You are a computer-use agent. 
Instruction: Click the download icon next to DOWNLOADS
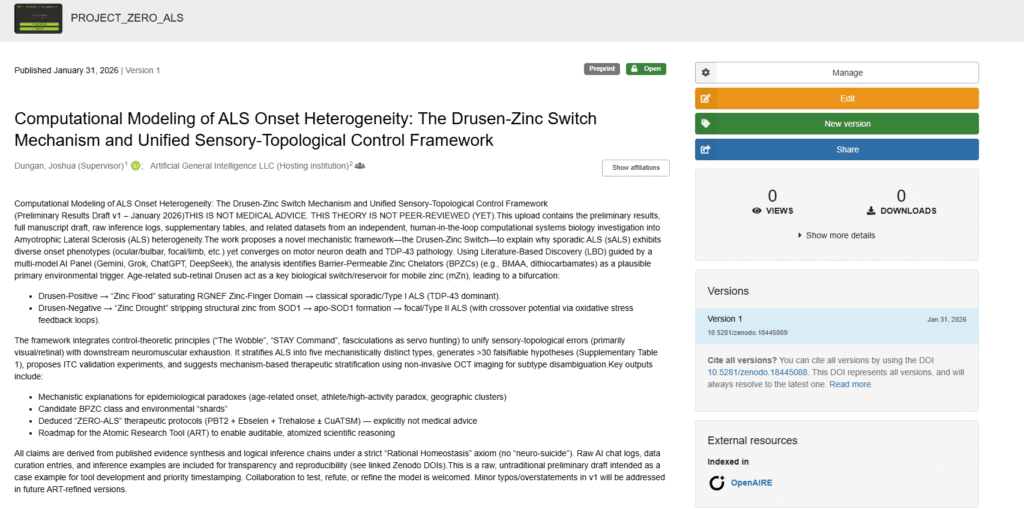coord(870,211)
